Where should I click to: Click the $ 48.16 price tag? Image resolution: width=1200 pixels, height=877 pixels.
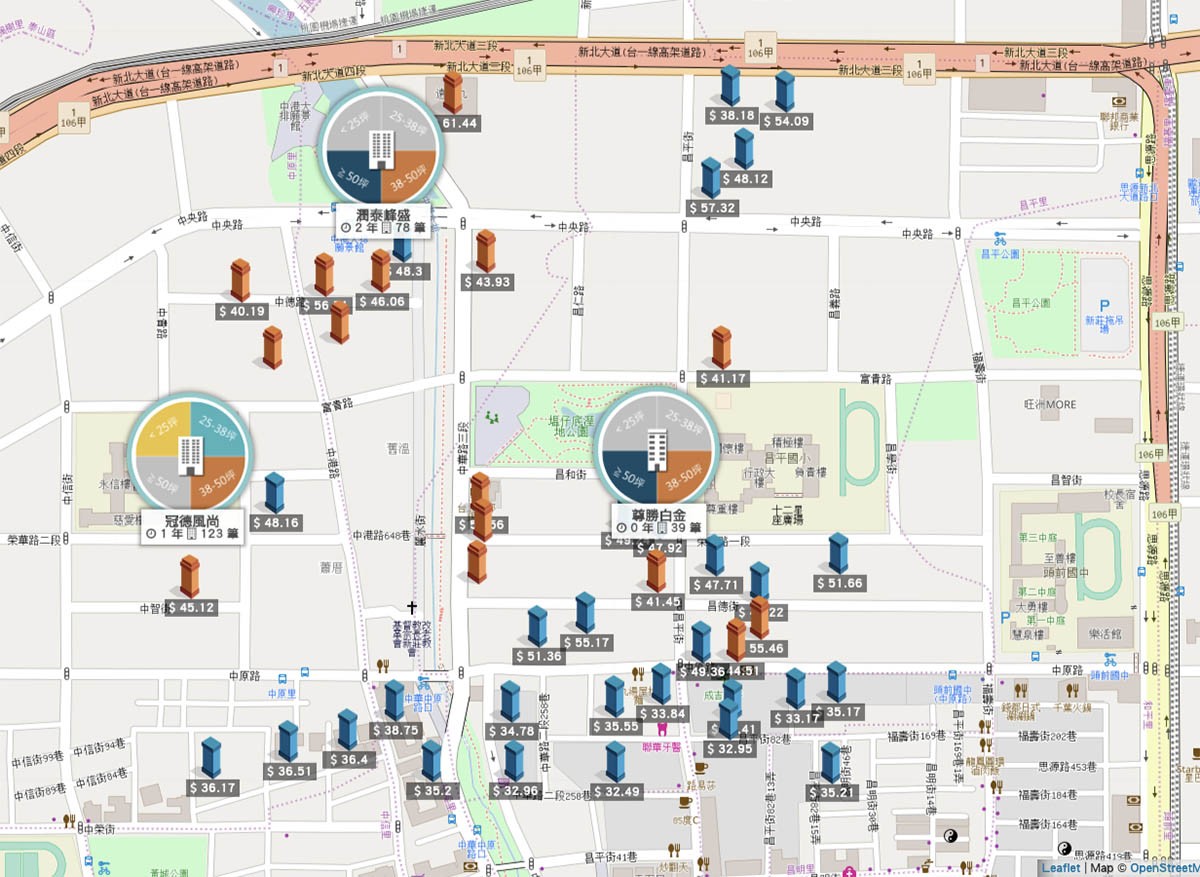[275, 522]
